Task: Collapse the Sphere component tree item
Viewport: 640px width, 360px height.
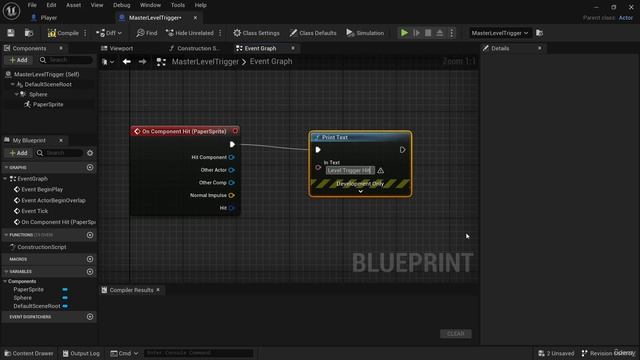Action: pos(17,94)
